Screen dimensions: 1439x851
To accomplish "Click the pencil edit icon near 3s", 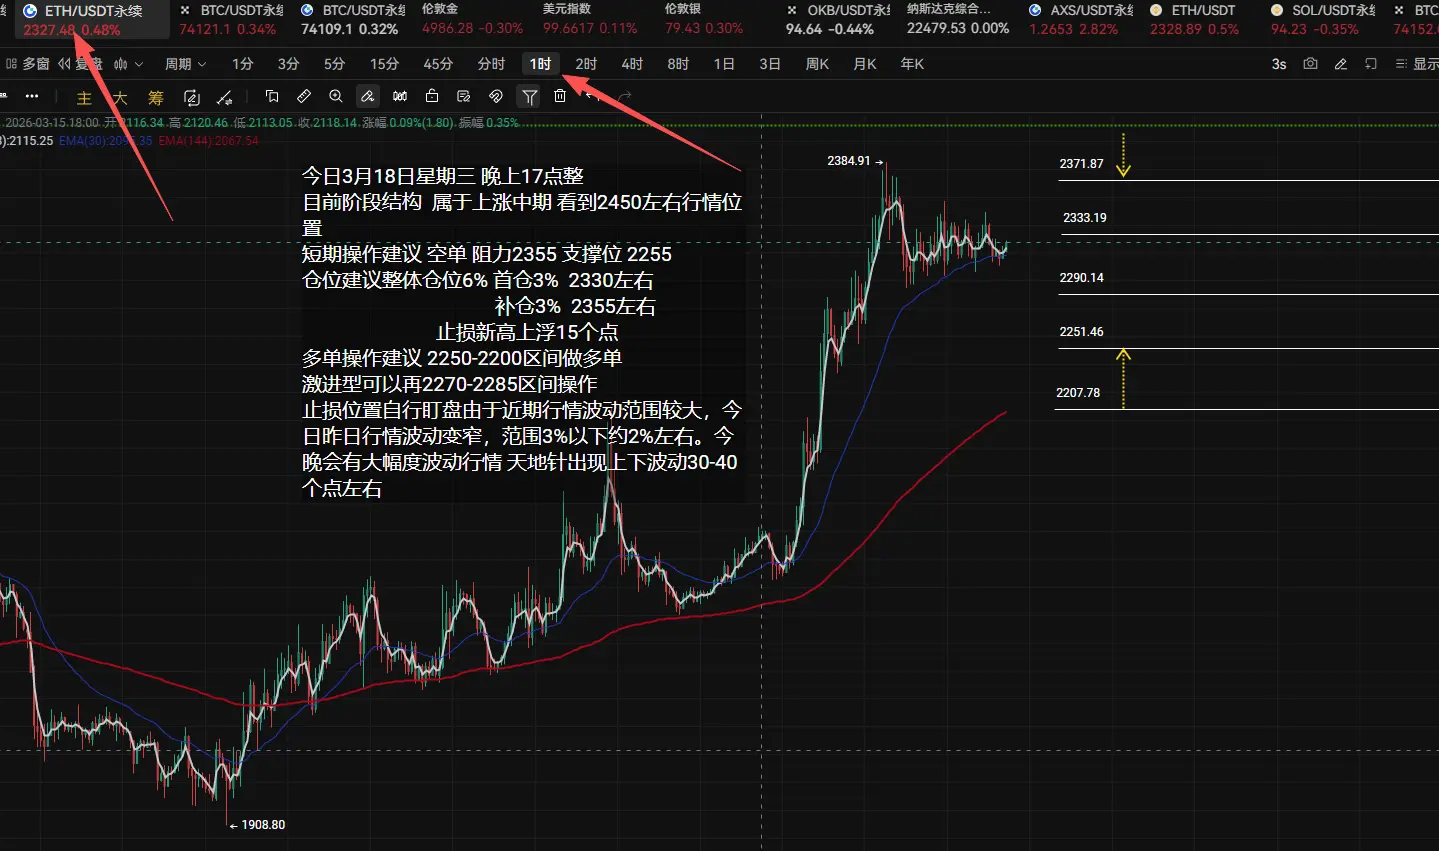I will point(1341,64).
